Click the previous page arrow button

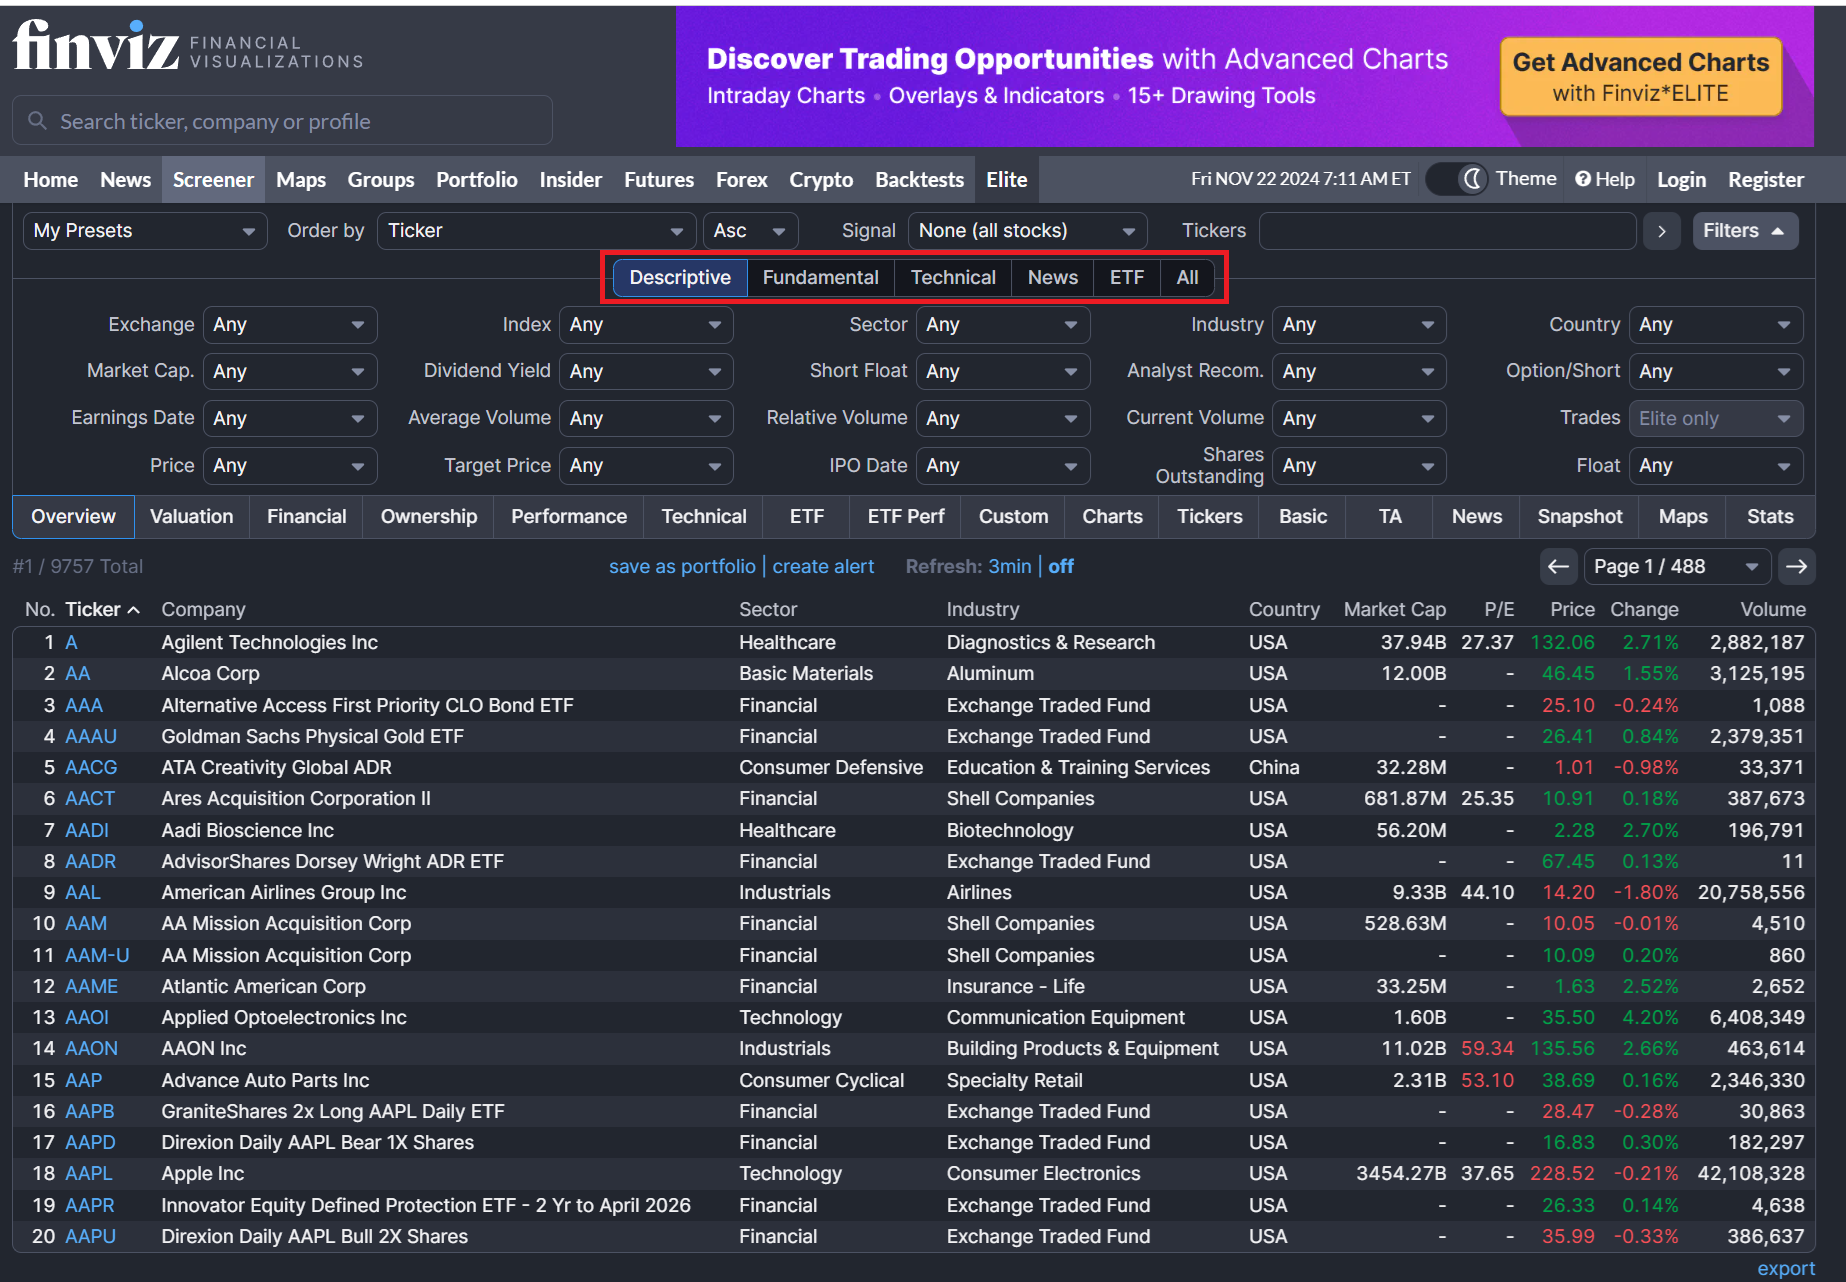pyautogui.click(x=1558, y=566)
